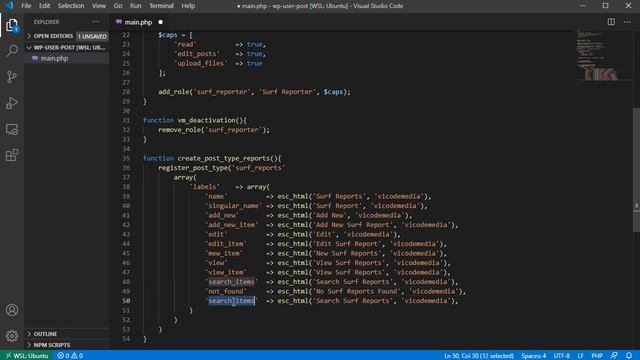Screen dimensions: 640x360
Task: Expand the Outline section
Action: click(x=67, y=334)
